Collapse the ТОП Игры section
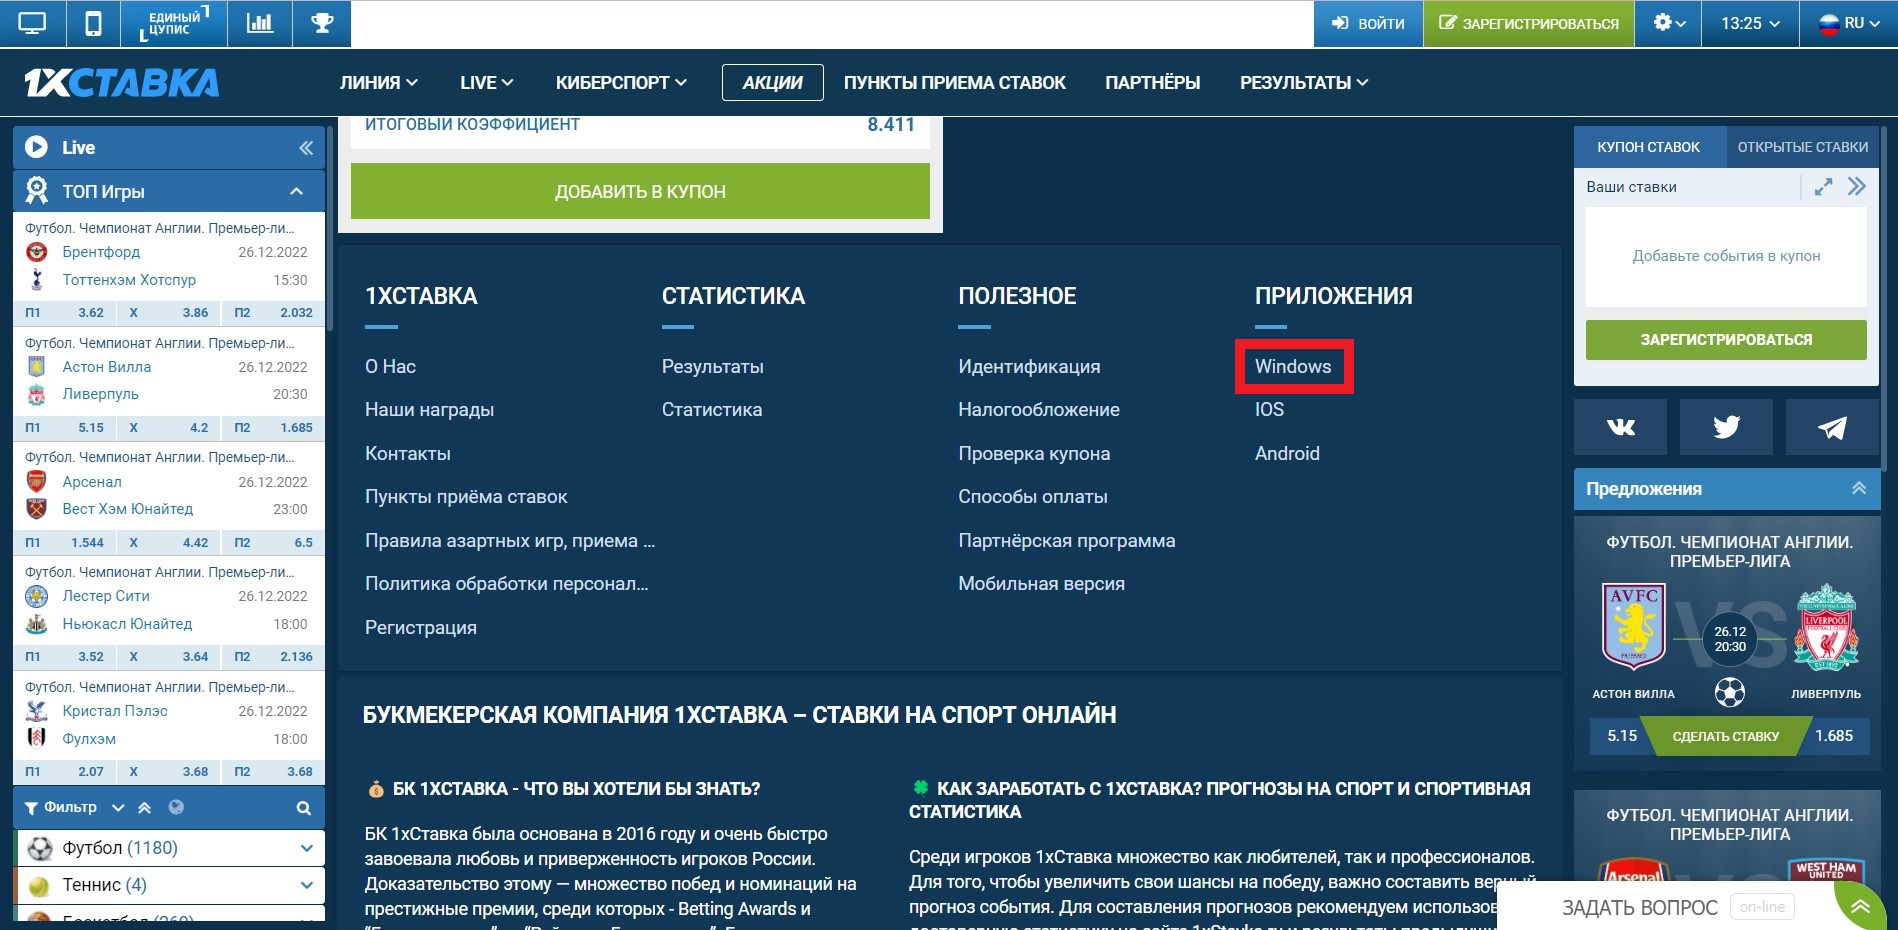 296,191
